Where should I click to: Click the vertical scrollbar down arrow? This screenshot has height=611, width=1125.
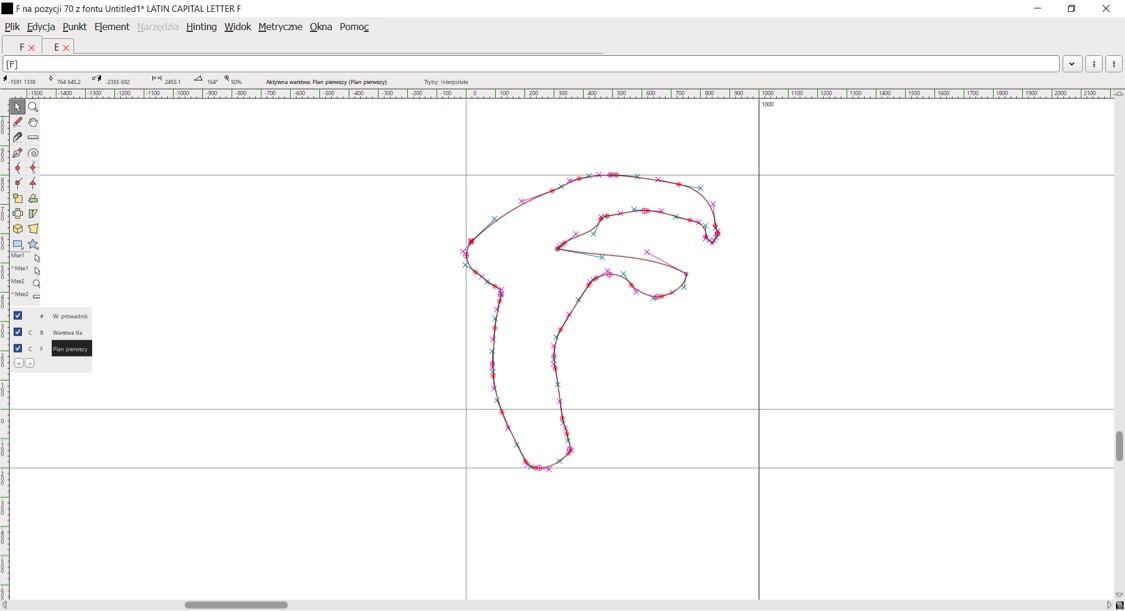[x=1119, y=595]
